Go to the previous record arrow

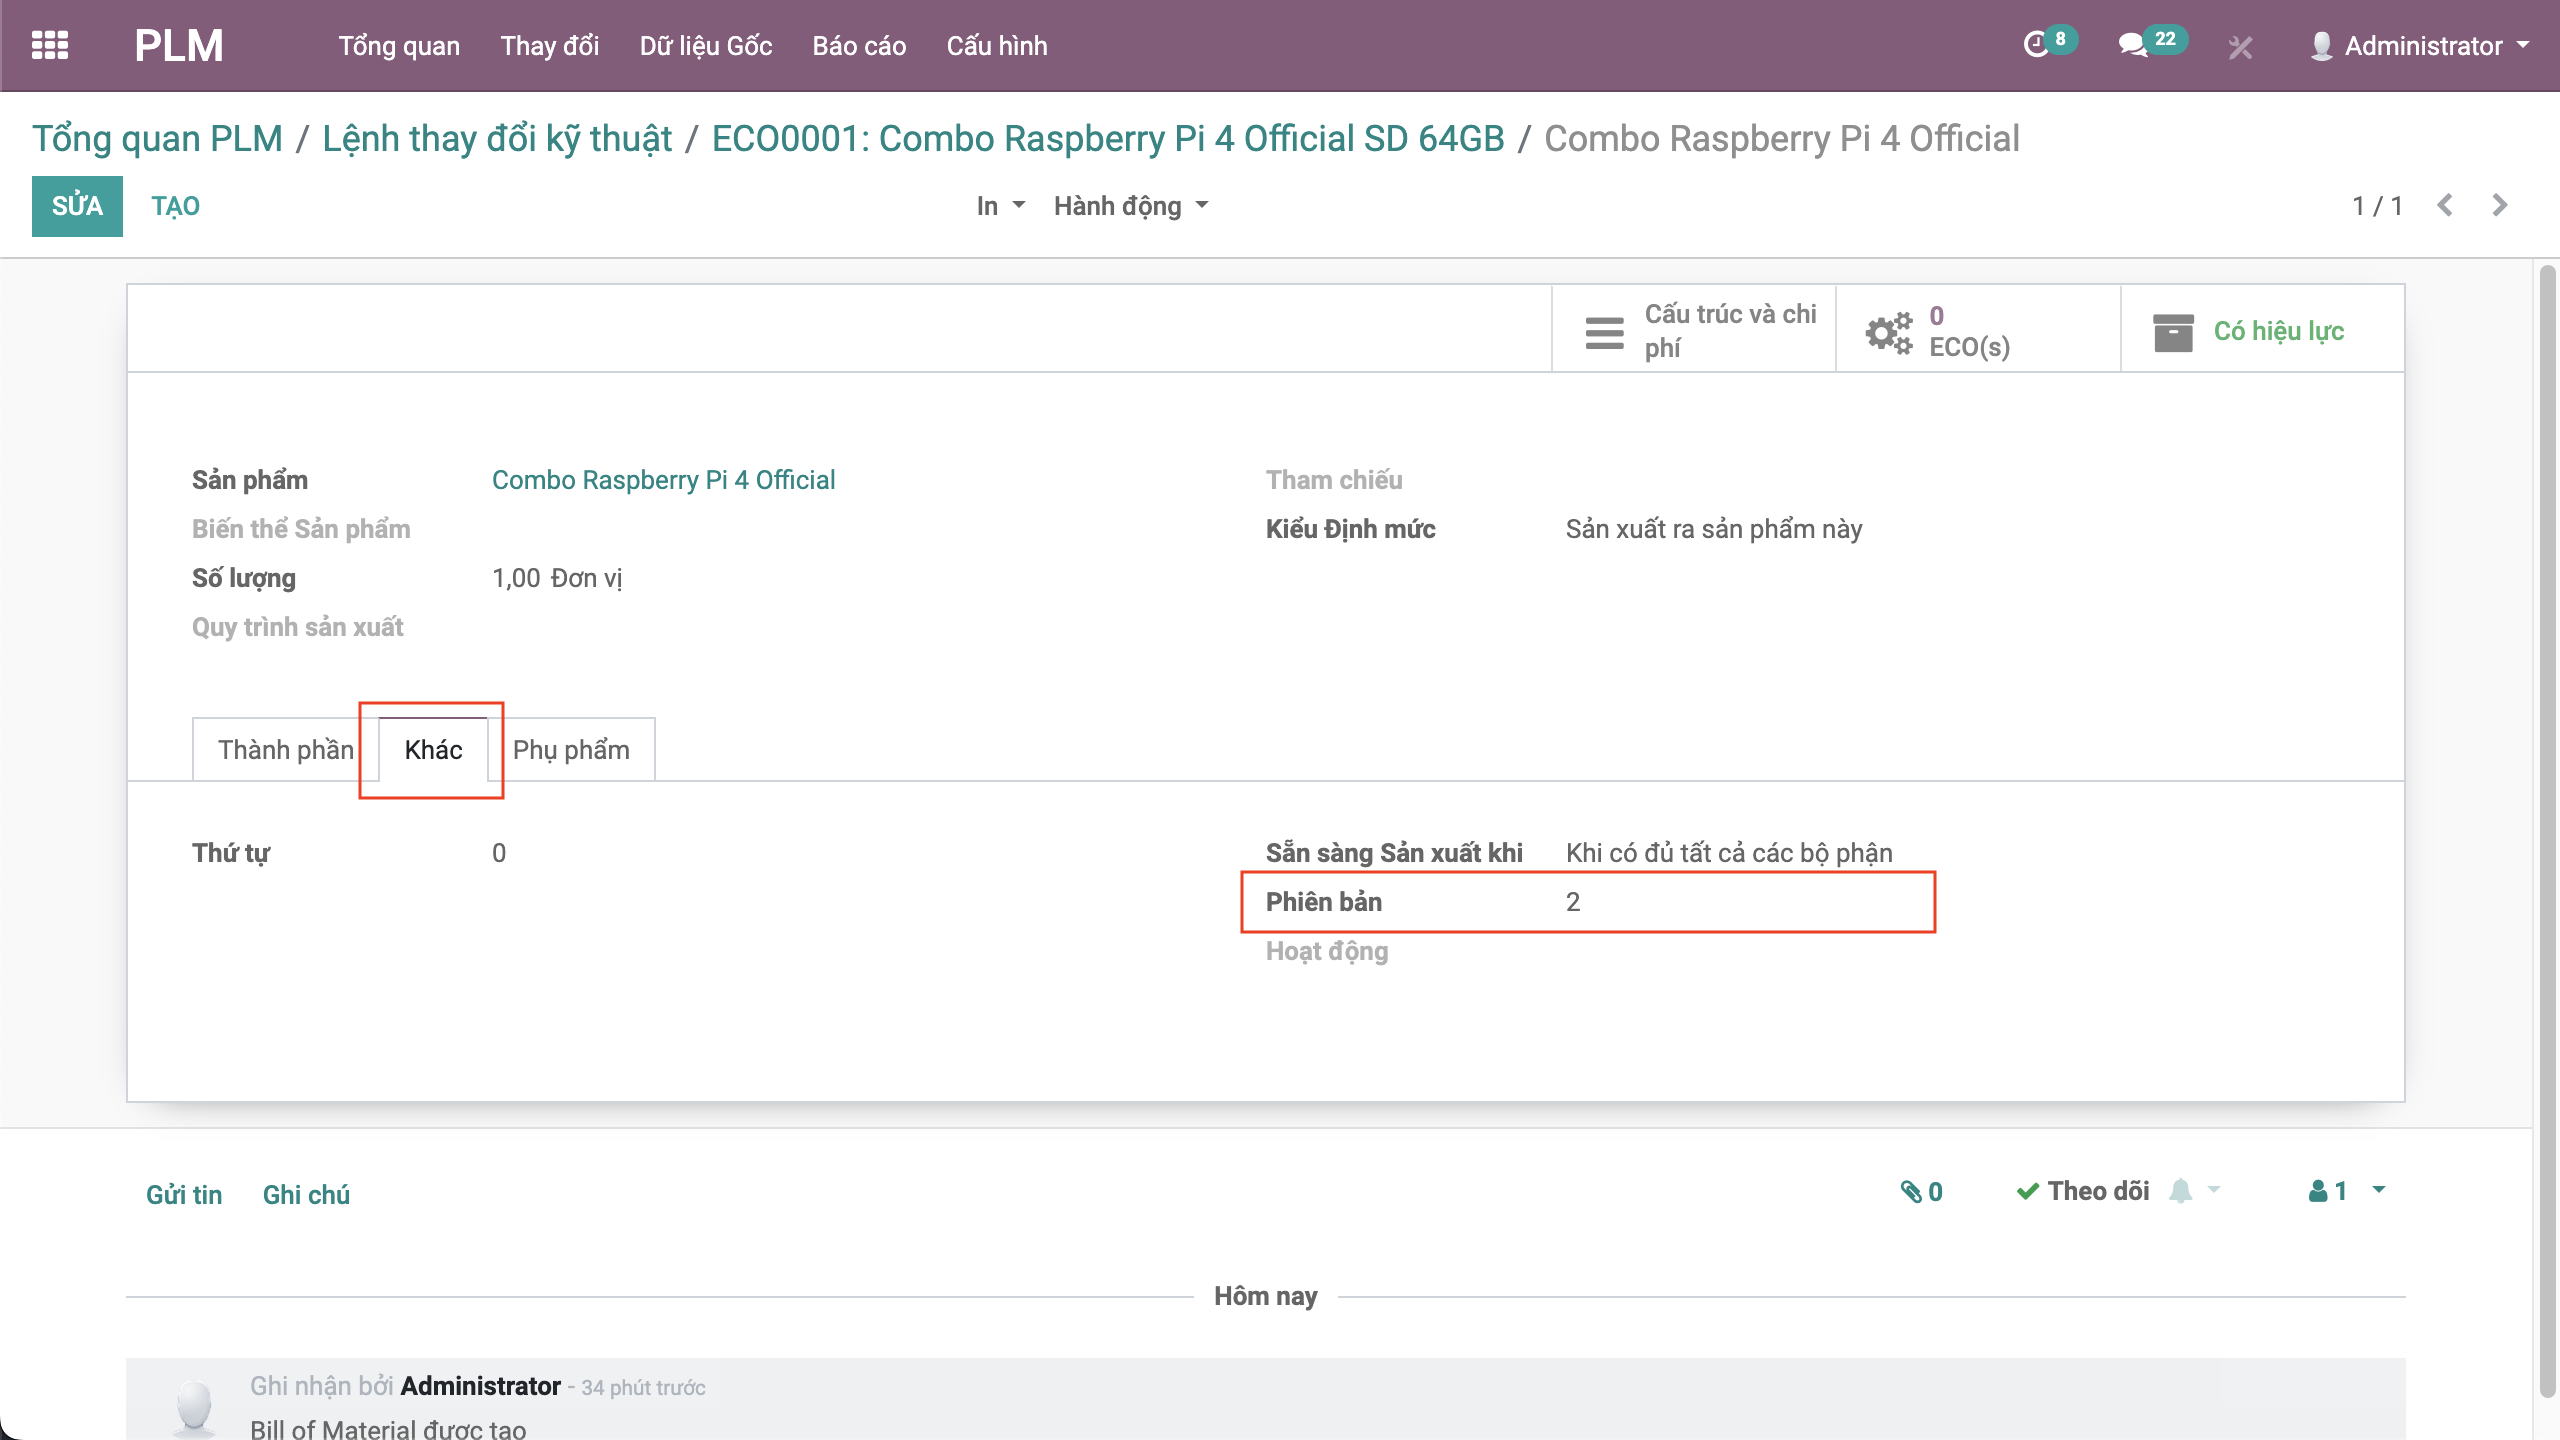point(2445,206)
